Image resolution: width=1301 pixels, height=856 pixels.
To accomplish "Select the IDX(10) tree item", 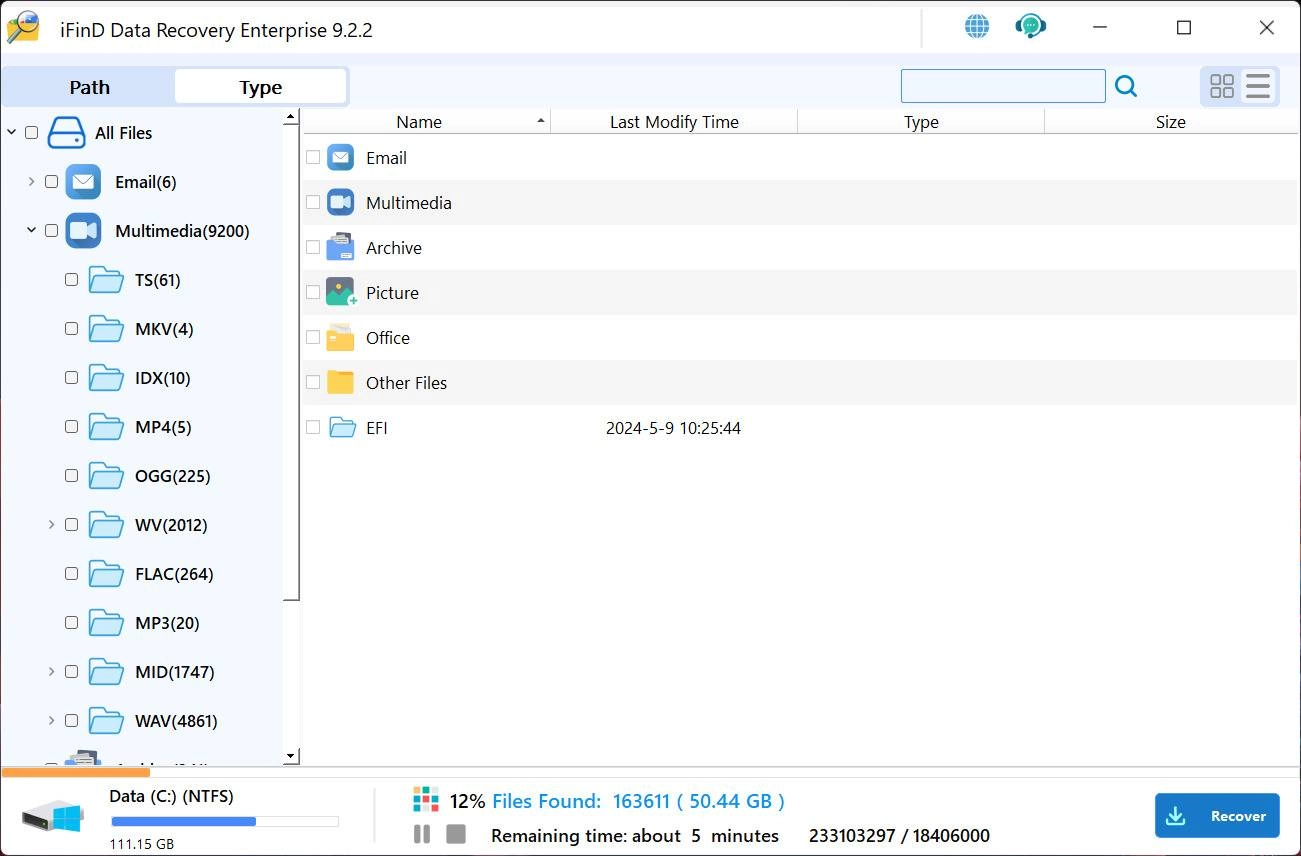I will (162, 378).
